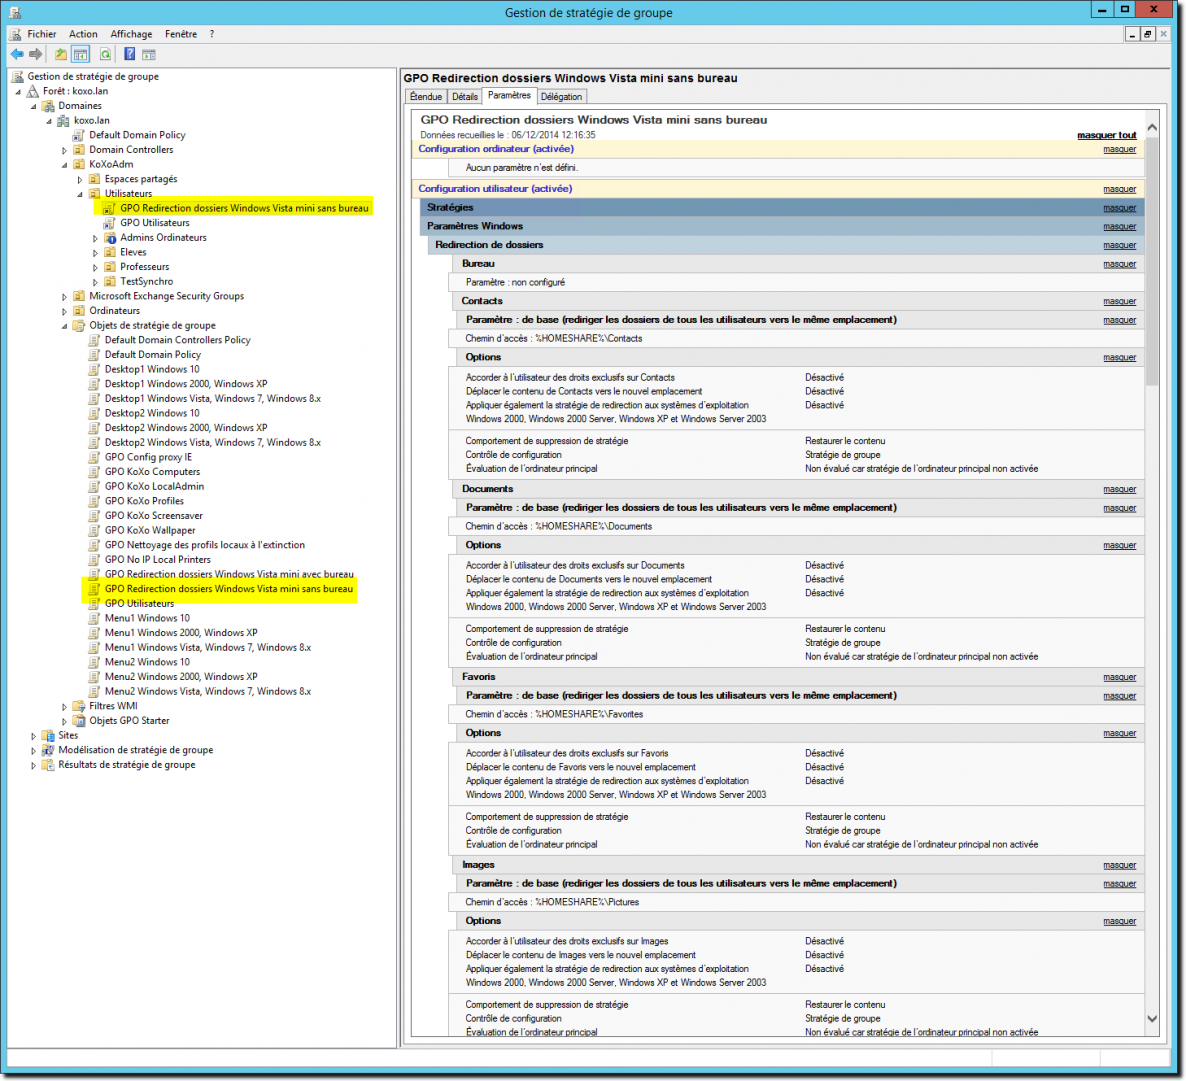Click masquer on the Favoris section row
1186x1081 pixels.
1119,678
